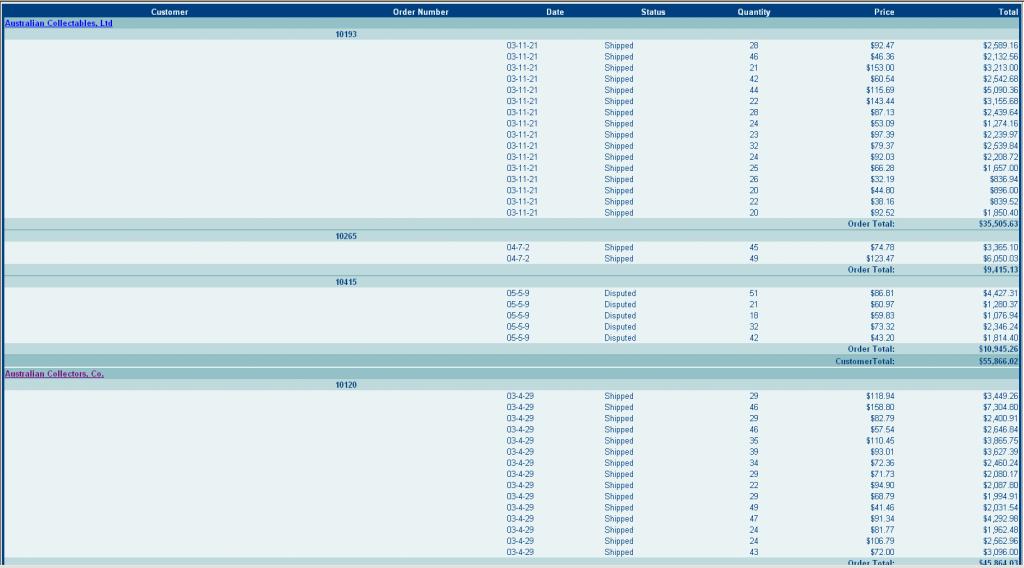The image size is (1024, 568).
Task: Click date 03-4-29 in the $2,400.91 row
Action: click(x=520, y=418)
